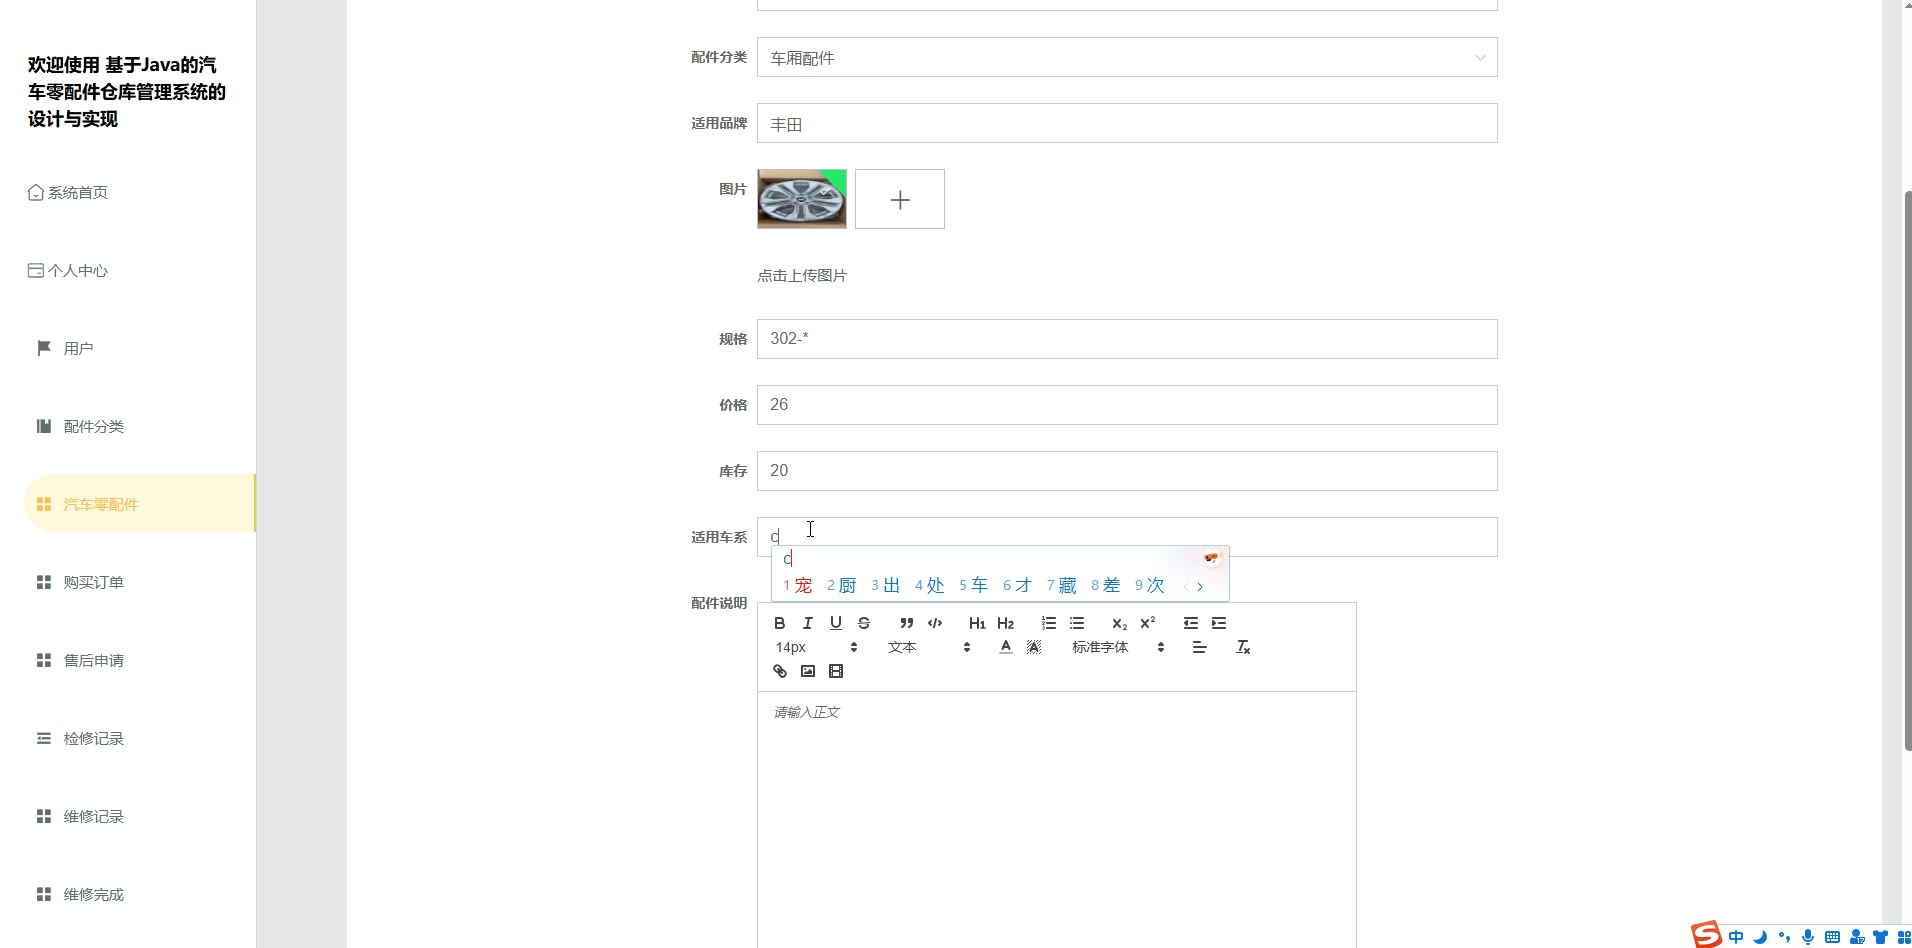Screen dimensions: 1912x948
Task: Open 维修完成 in the sidebar
Action: 81,894
